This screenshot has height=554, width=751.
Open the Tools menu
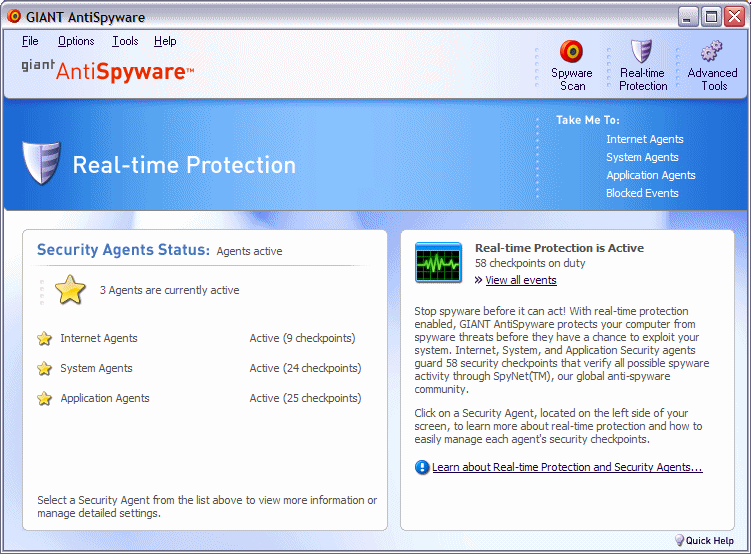125,41
